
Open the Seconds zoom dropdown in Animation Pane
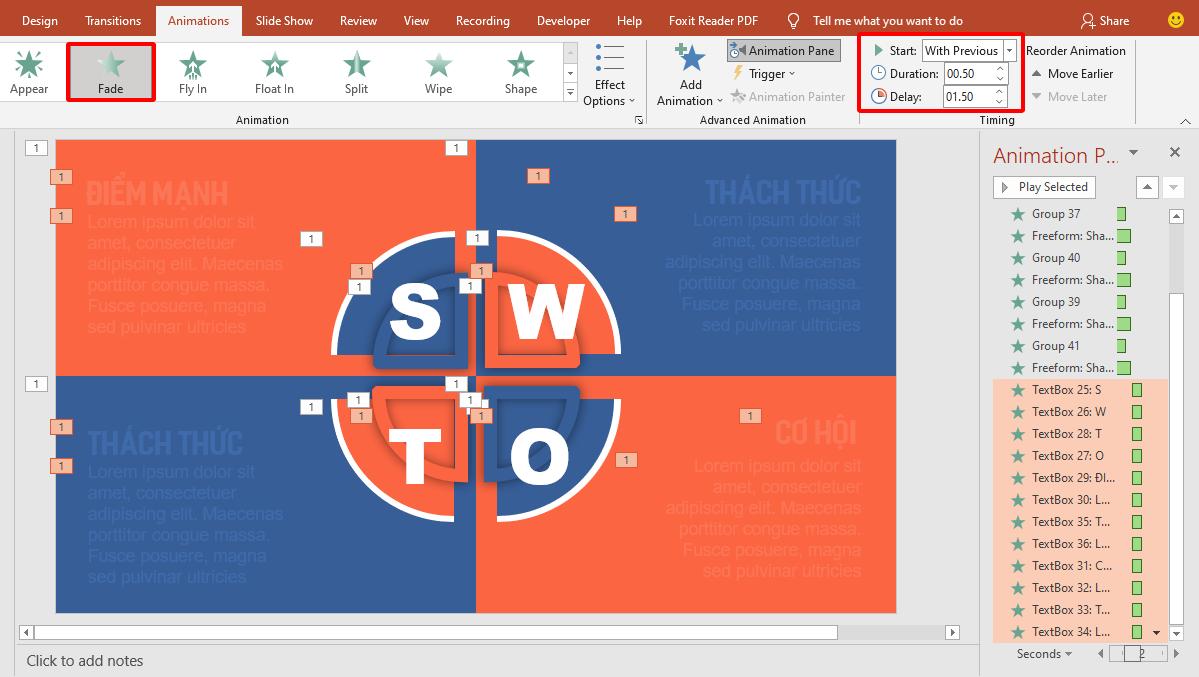(x=1044, y=653)
